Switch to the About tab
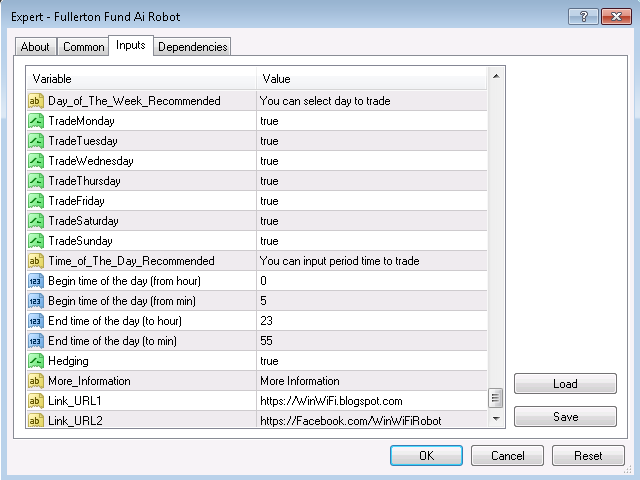Screen dimensions: 640x480 click(x=36, y=47)
